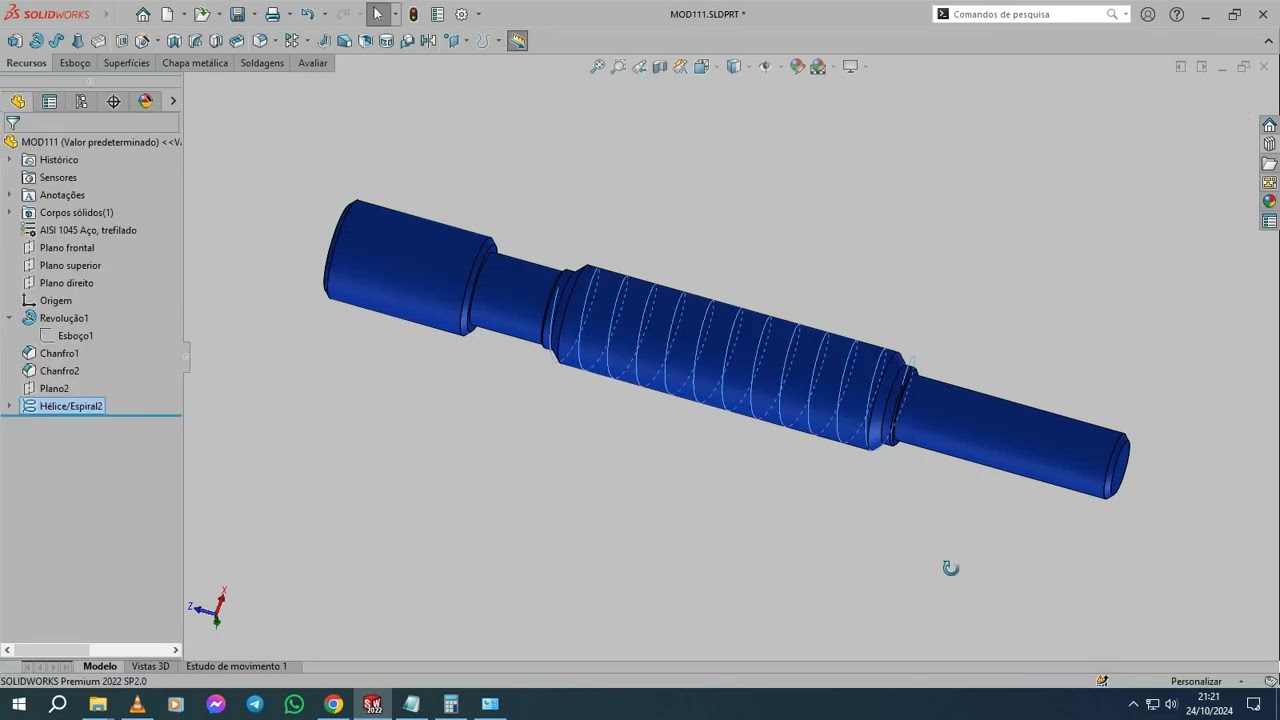Open SolidWorks Resources home in task pane

coord(1269,125)
